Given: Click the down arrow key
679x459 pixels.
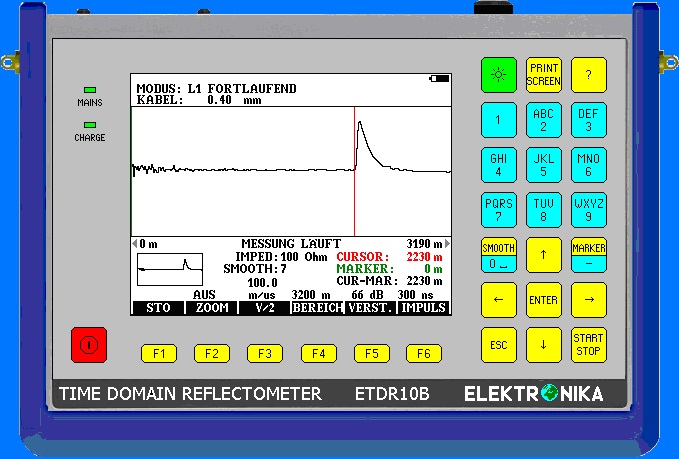Looking at the screenshot, I should pos(543,345).
